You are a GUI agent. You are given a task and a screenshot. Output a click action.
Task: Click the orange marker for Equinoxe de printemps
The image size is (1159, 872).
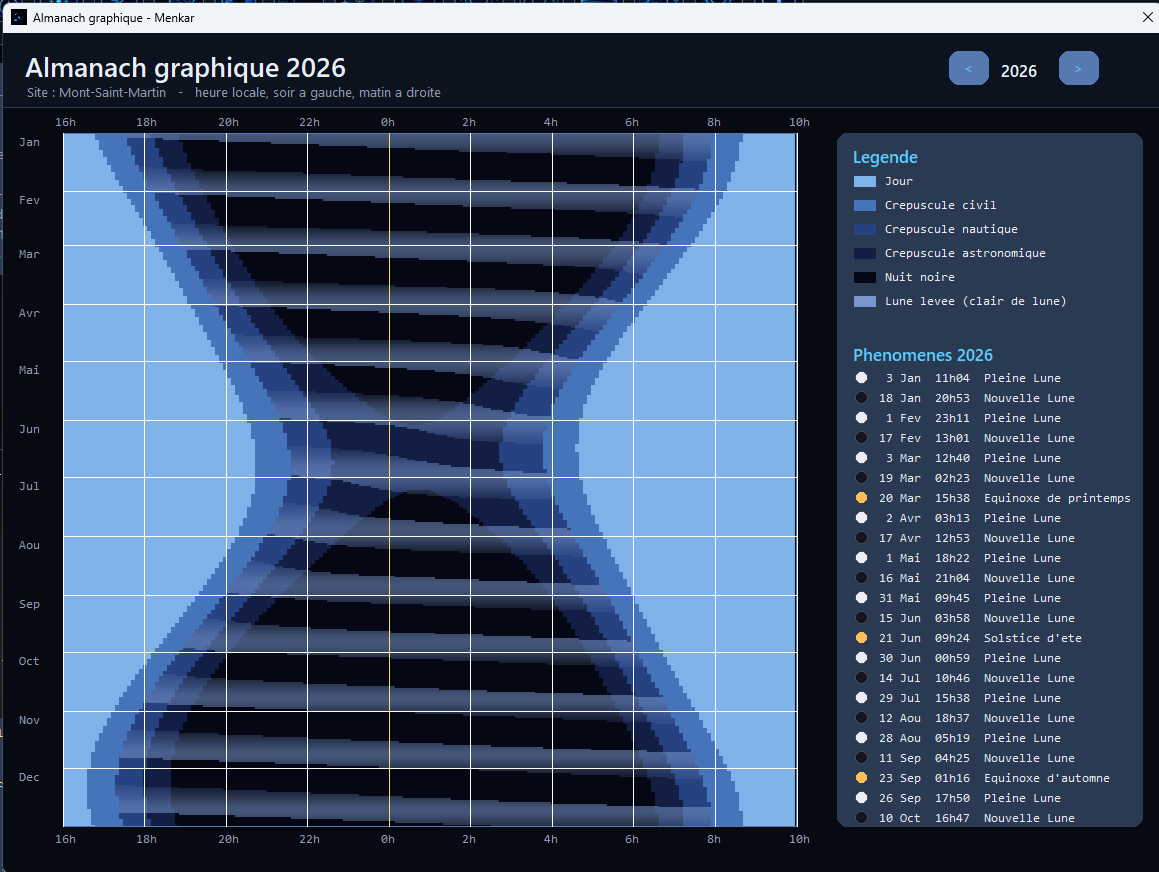coord(861,497)
